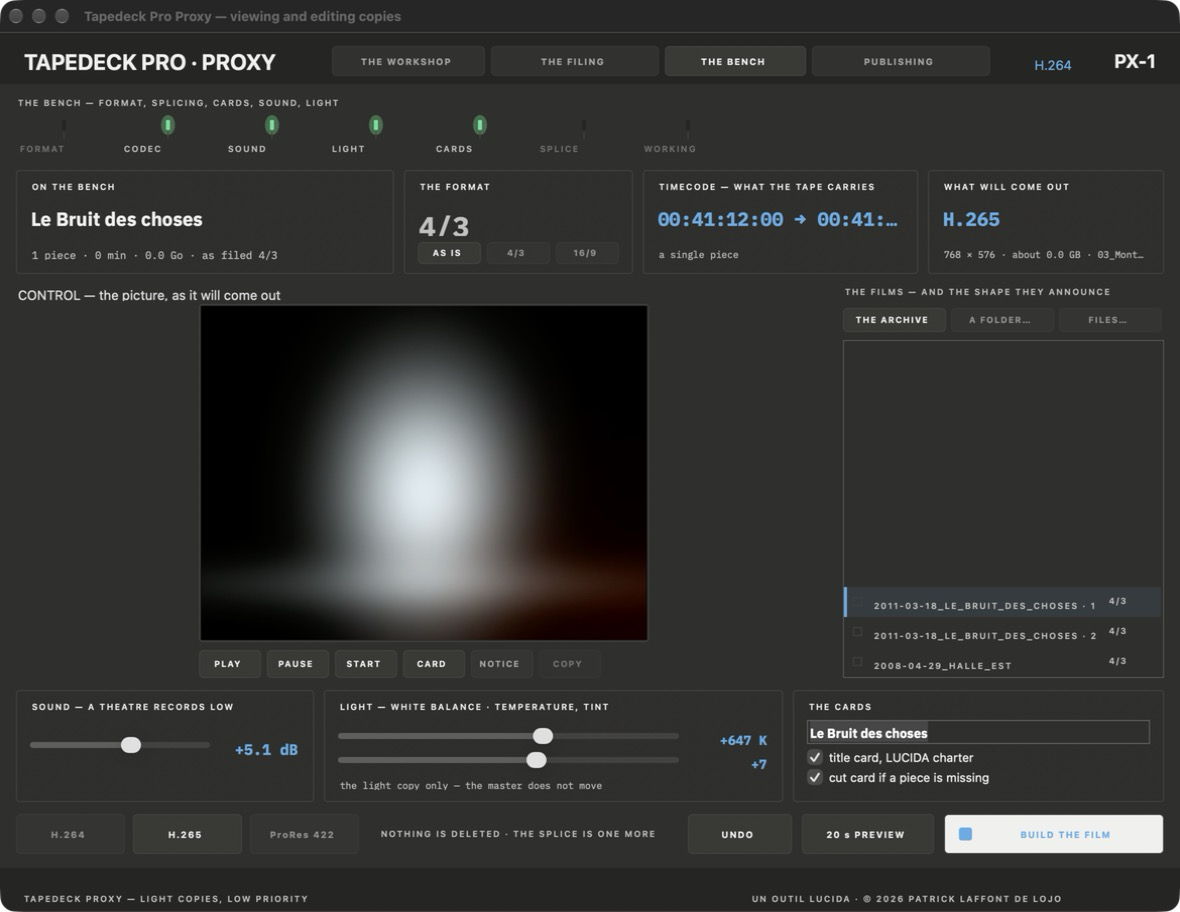This screenshot has width=1180, height=912.
Task: Click the blue square on Build the Film
Action: [966, 834]
